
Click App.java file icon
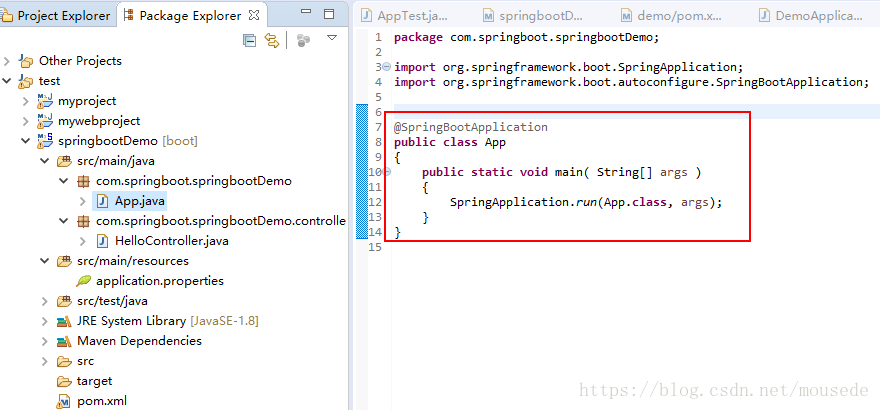pos(102,201)
